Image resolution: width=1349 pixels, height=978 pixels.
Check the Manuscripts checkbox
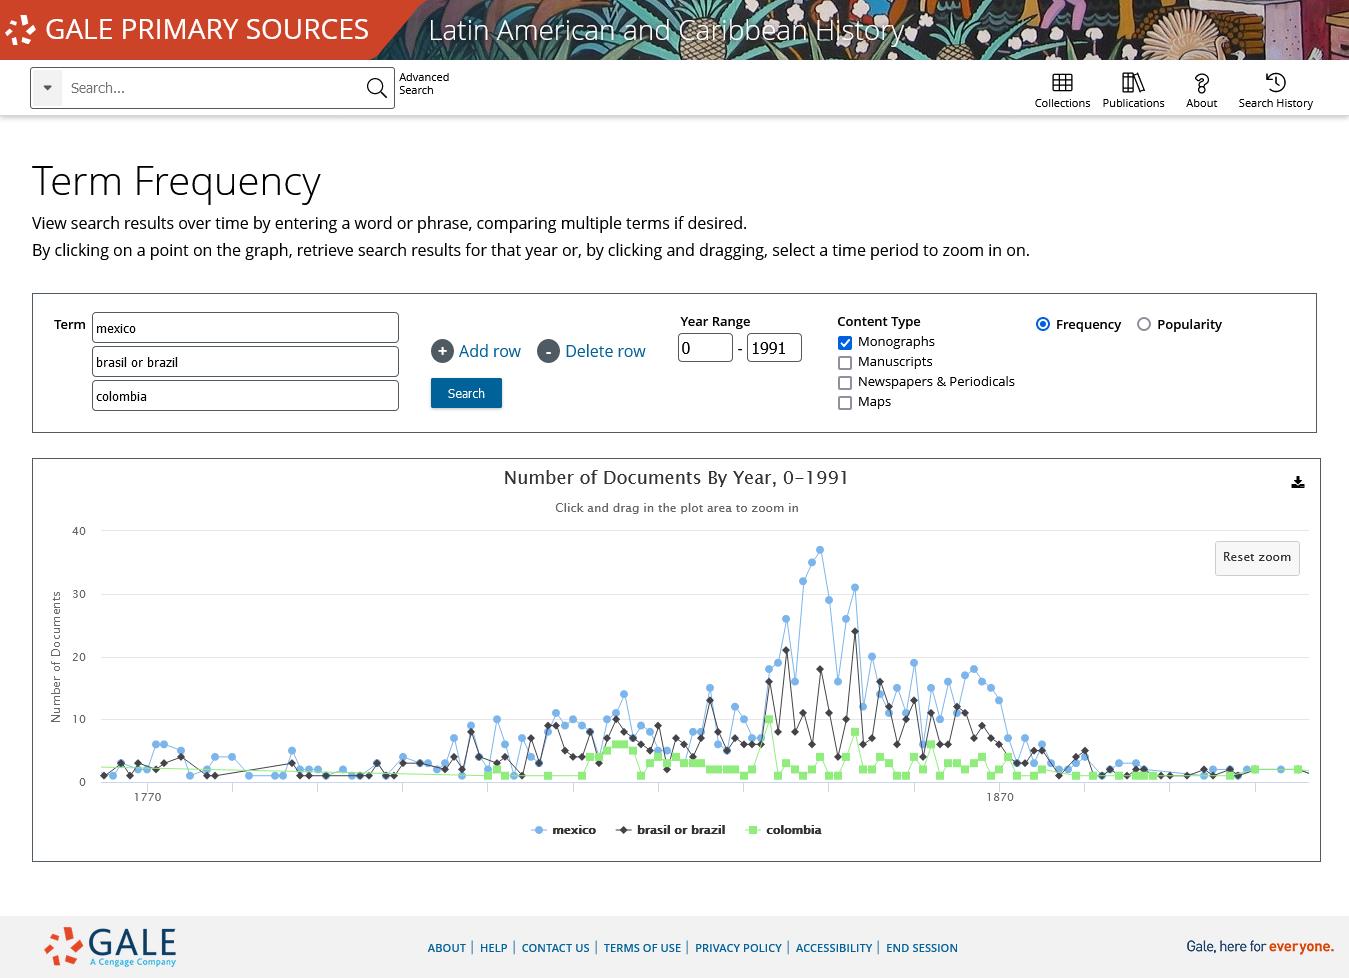click(x=845, y=363)
